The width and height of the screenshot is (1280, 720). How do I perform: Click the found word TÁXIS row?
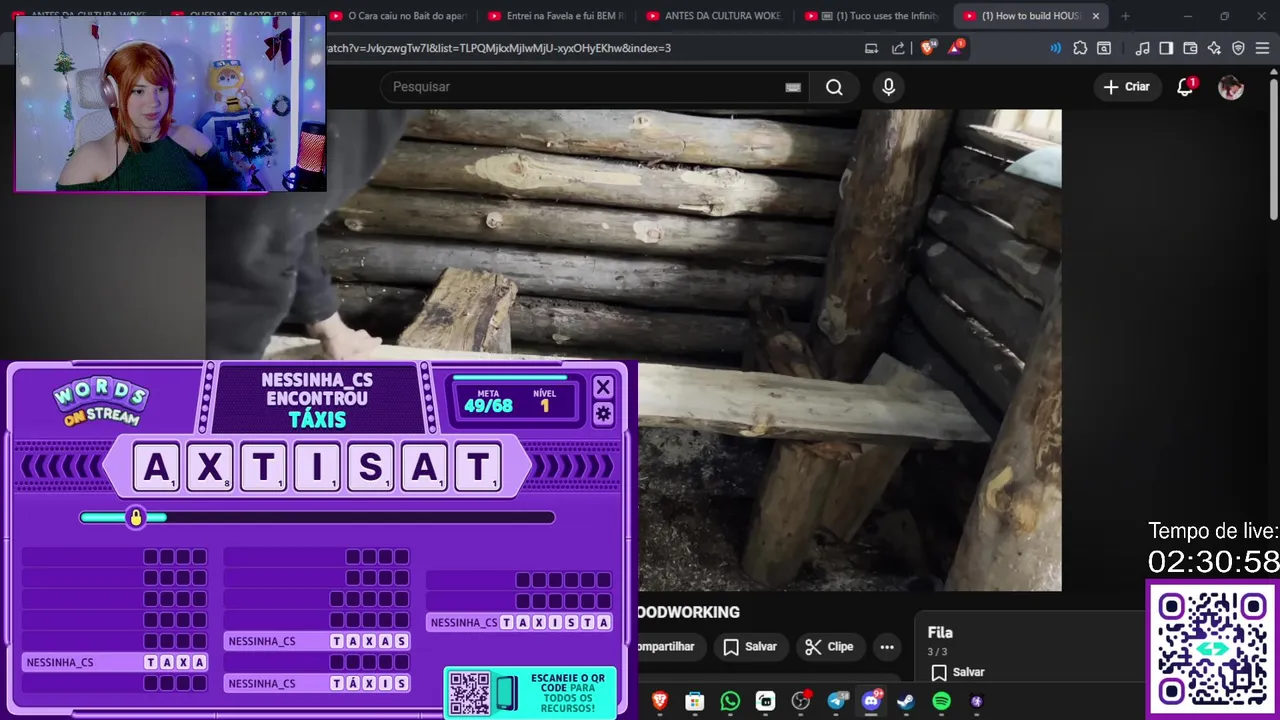point(317,683)
